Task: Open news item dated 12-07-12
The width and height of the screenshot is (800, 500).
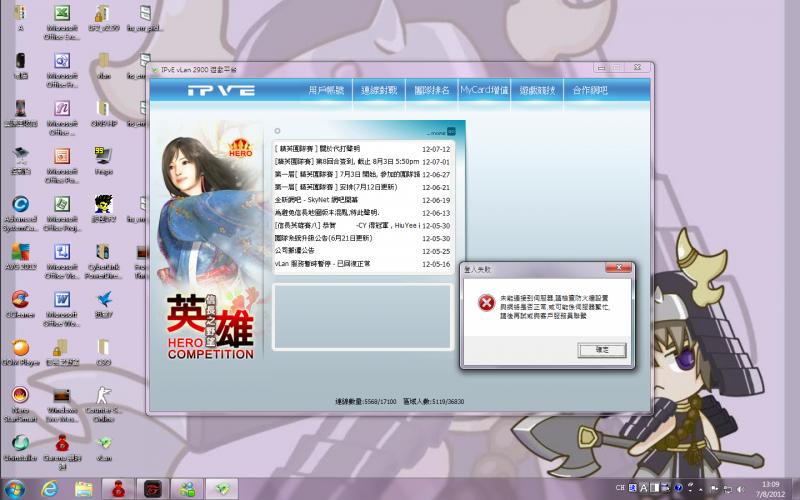Action: click(363, 149)
